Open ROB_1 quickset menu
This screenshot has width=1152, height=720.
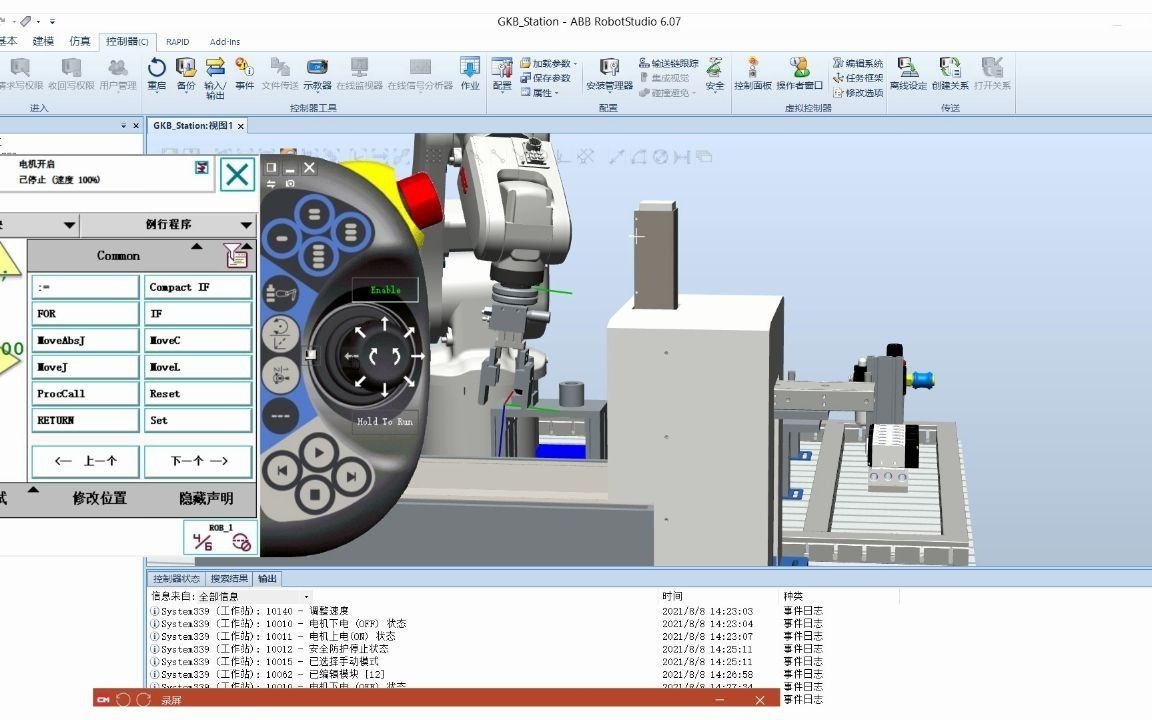(x=220, y=538)
